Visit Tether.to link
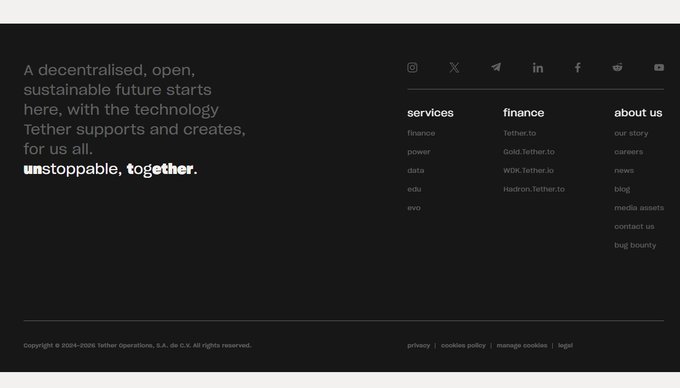 [519, 133]
